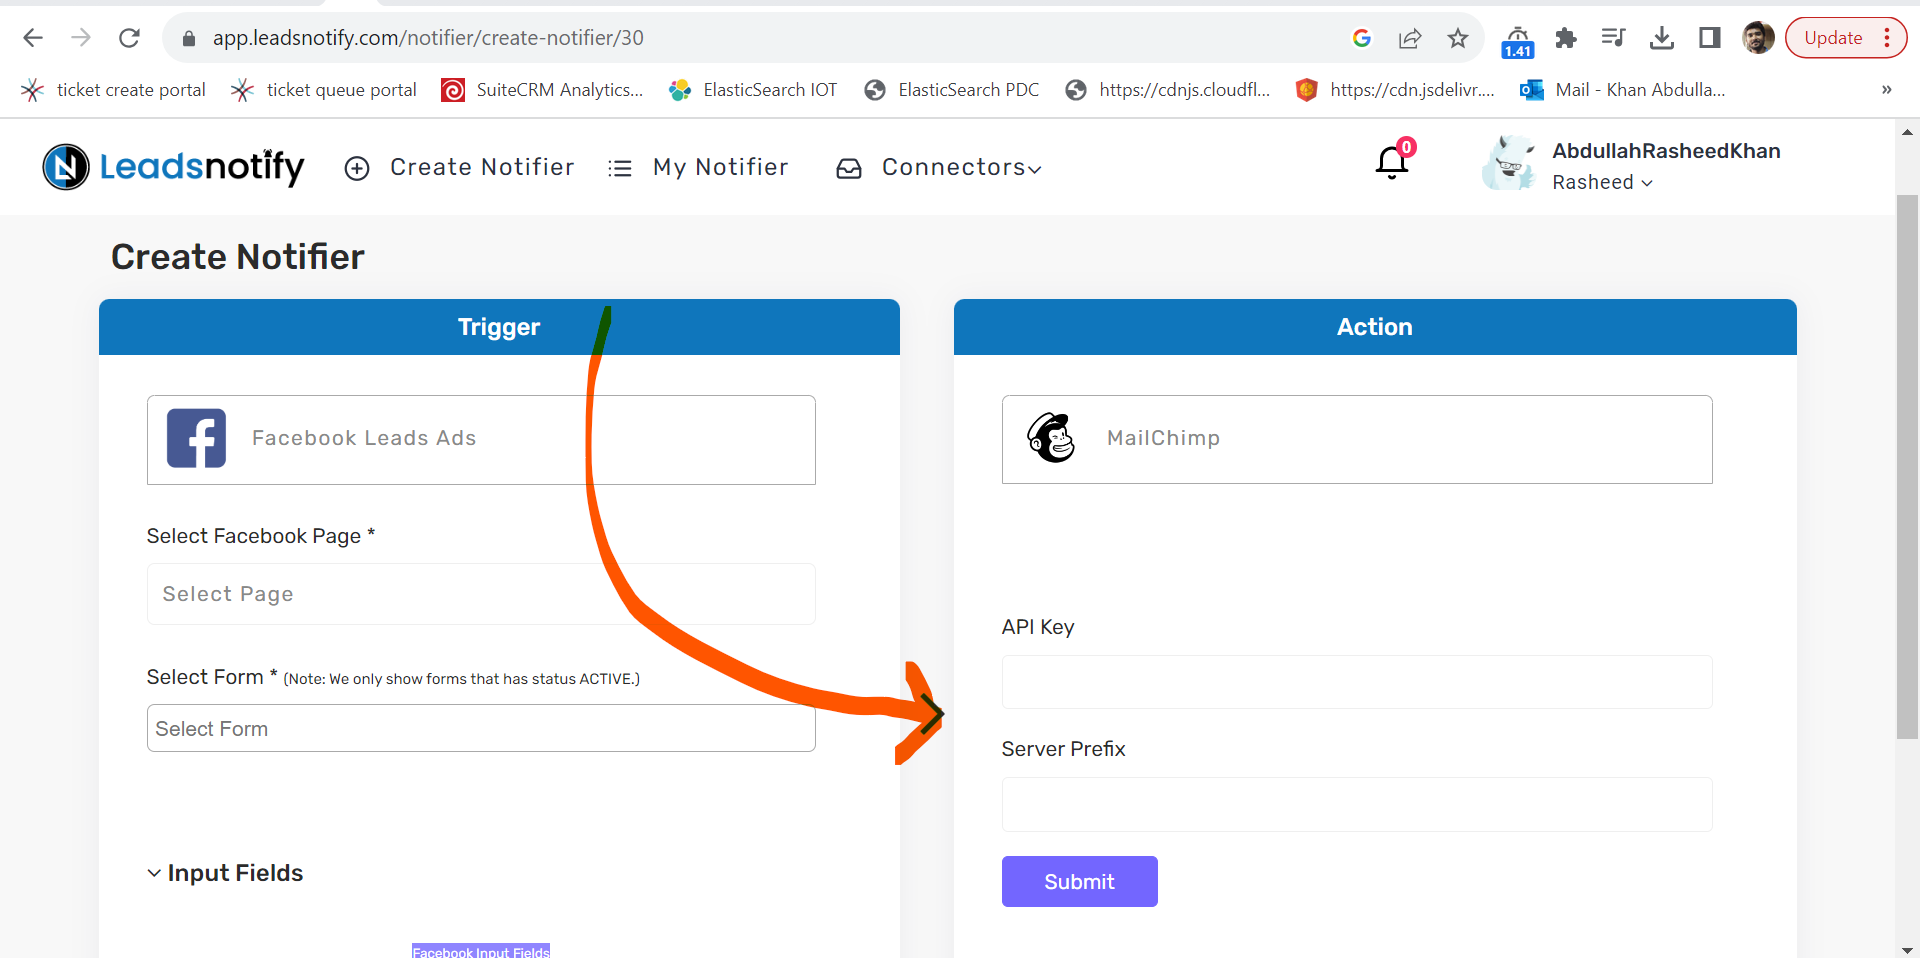Show more bookmarks with double chevron

(1886, 90)
